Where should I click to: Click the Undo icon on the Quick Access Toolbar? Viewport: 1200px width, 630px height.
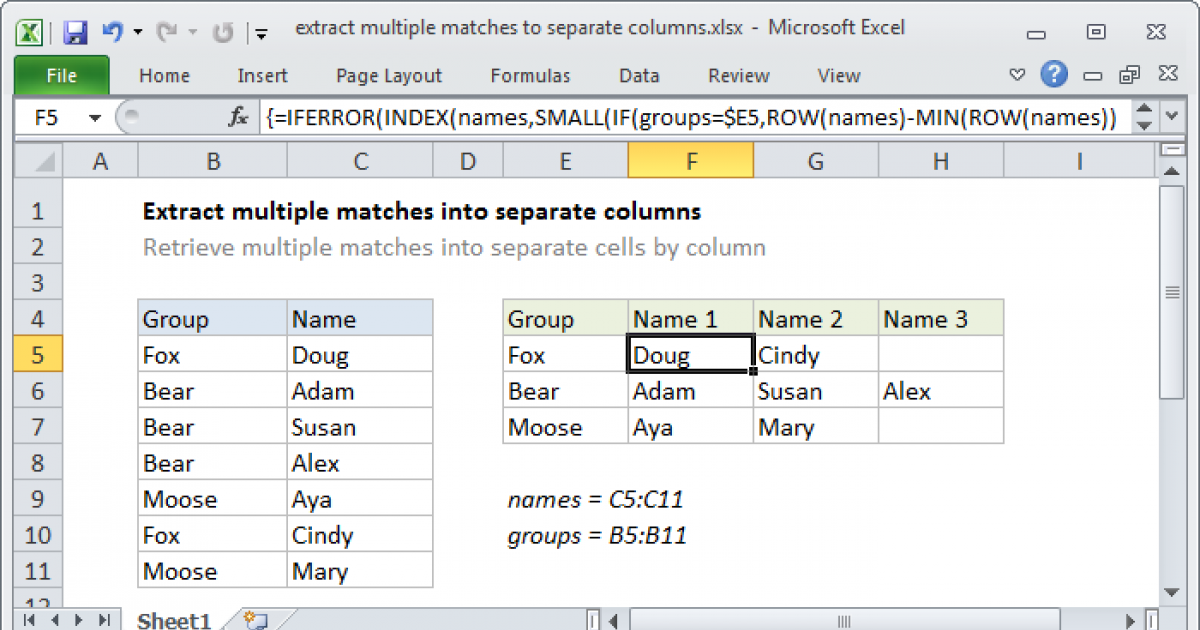click(x=111, y=32)
